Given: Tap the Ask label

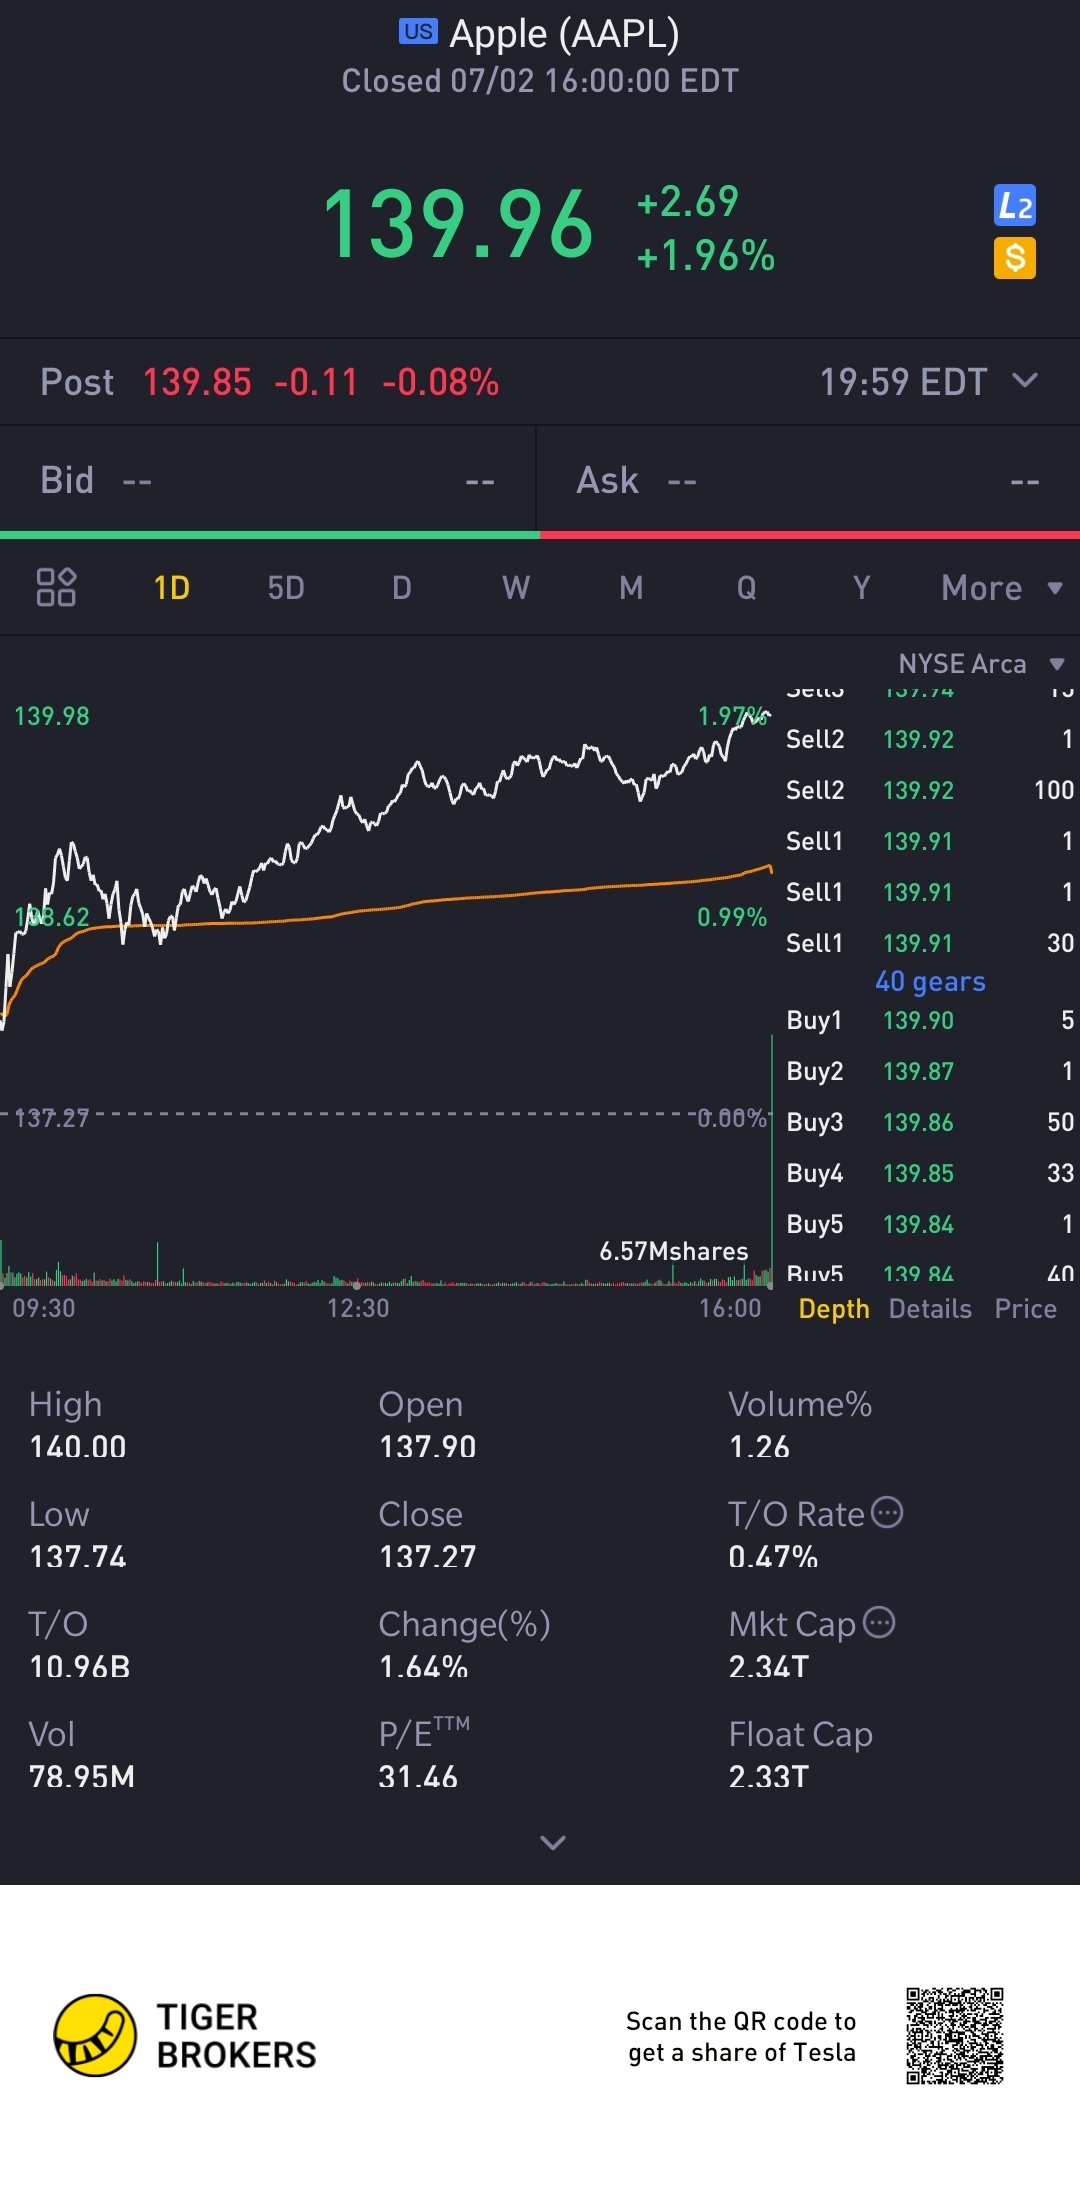Looking at the screenshot, I should click(607, 480).
